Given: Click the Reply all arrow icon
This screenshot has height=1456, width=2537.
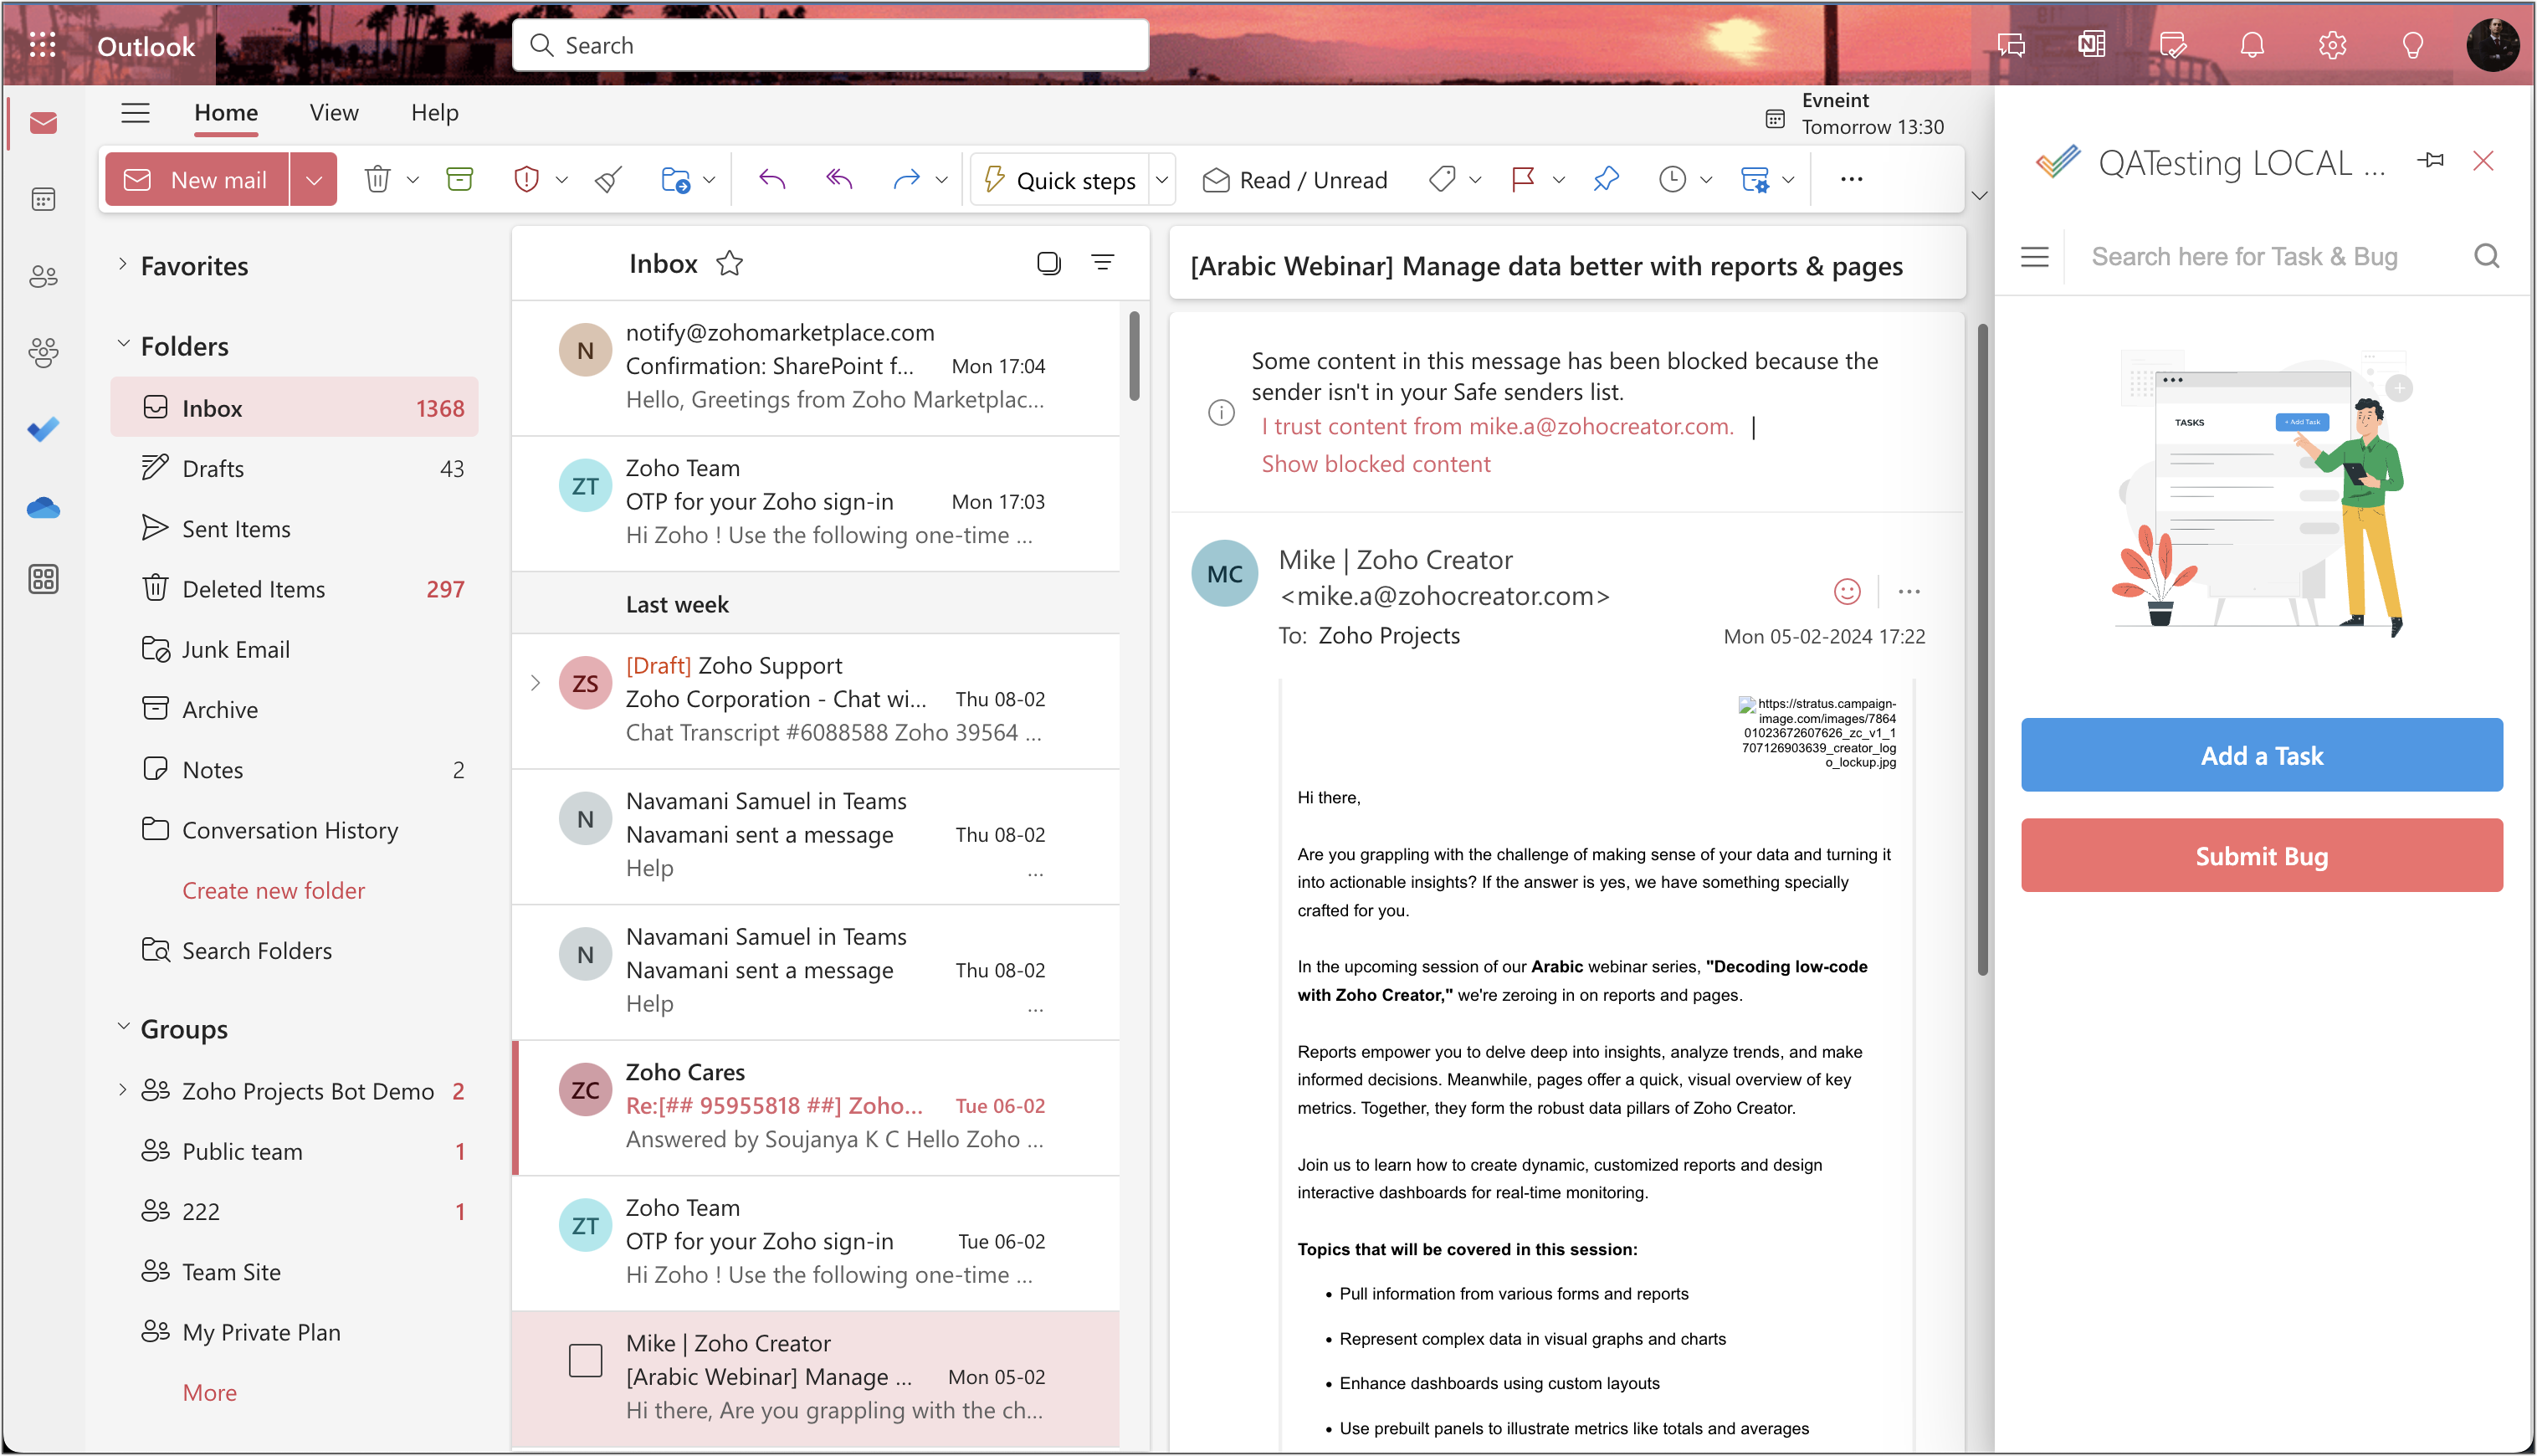Looking at the screenshot, I should [838, 180].
